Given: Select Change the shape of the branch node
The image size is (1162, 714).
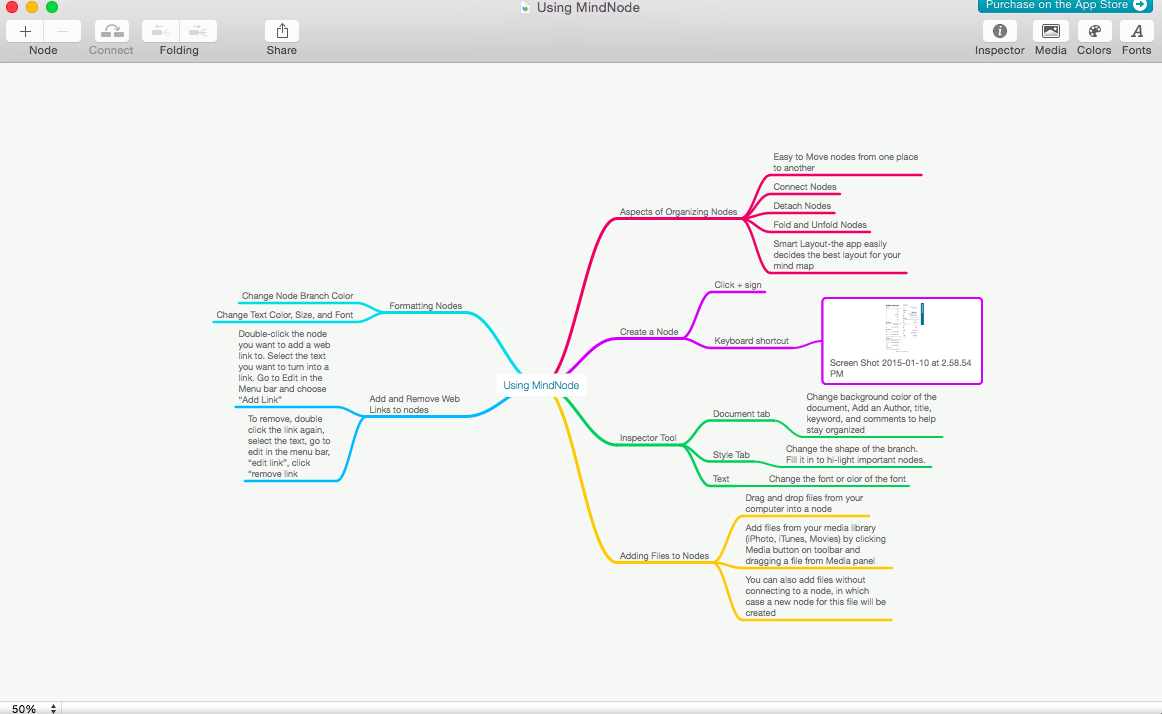Looking at the screenshot, I should click(x=855, y=454).
